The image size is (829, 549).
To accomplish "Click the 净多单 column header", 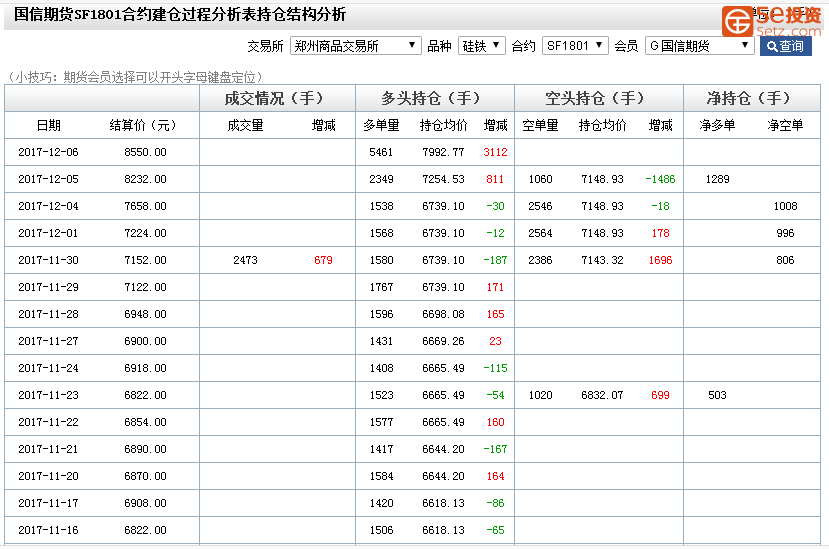I will click(x=717, y=125).
